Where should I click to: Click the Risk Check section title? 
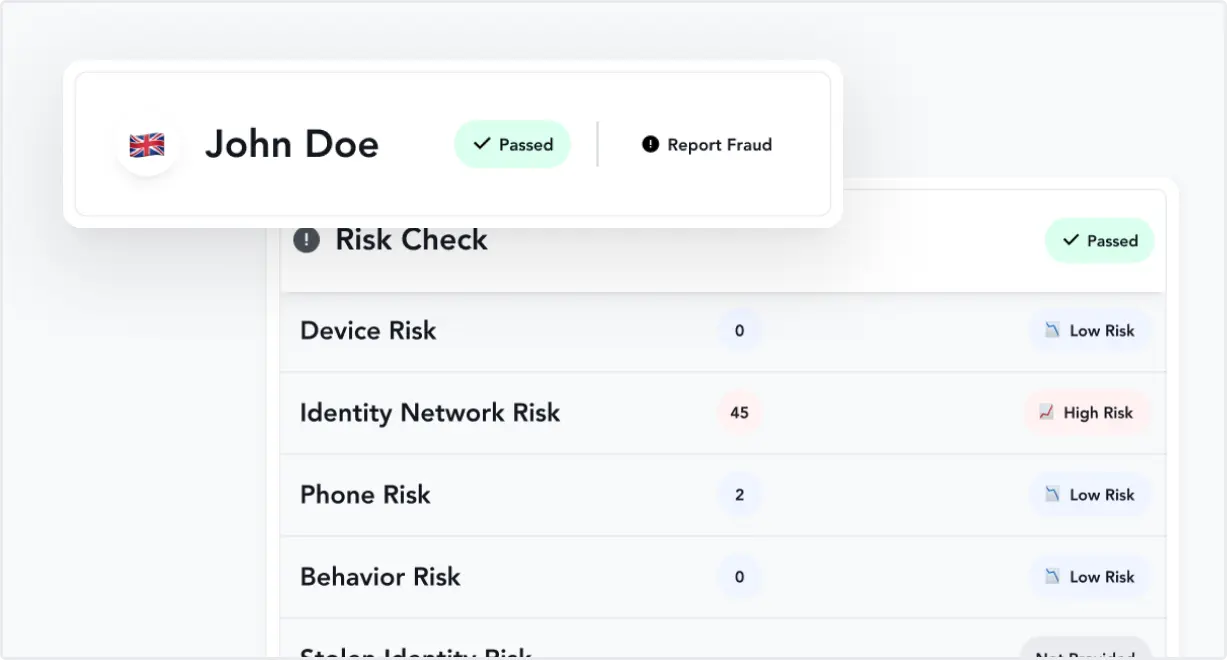(x=411, y=240)
